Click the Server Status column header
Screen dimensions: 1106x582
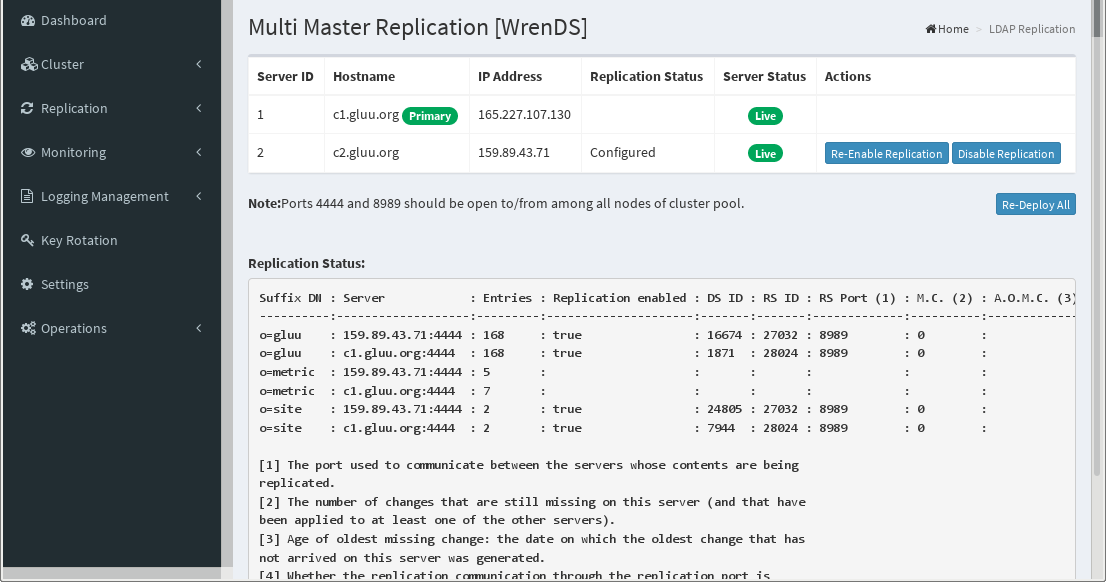pyautogui.click(x=764, y=76)
